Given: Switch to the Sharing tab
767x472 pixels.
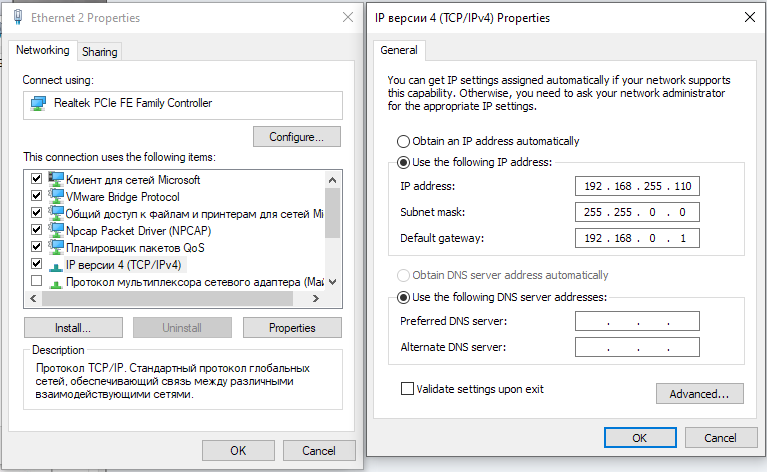Looking at the screenshot, I should click(99, 52).
